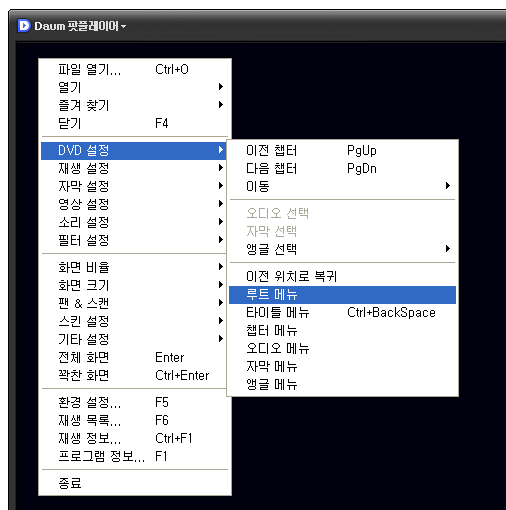Choose 이전 위치로 복귀
This screenshot has height=510, width=506.
click(x=342, y=277)
